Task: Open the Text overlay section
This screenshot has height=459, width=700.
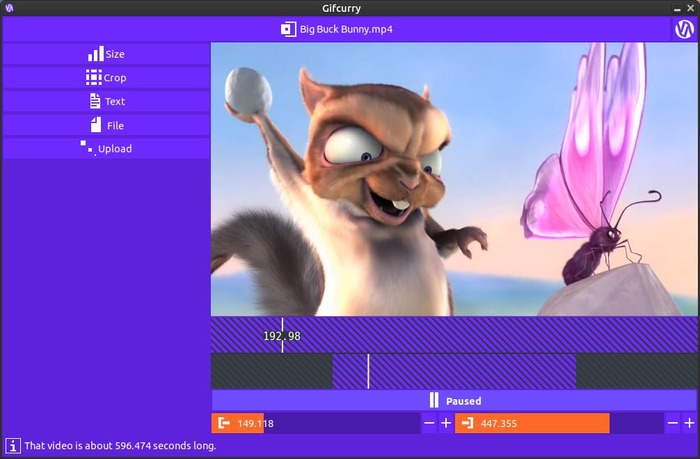Action: click(106, 101)
